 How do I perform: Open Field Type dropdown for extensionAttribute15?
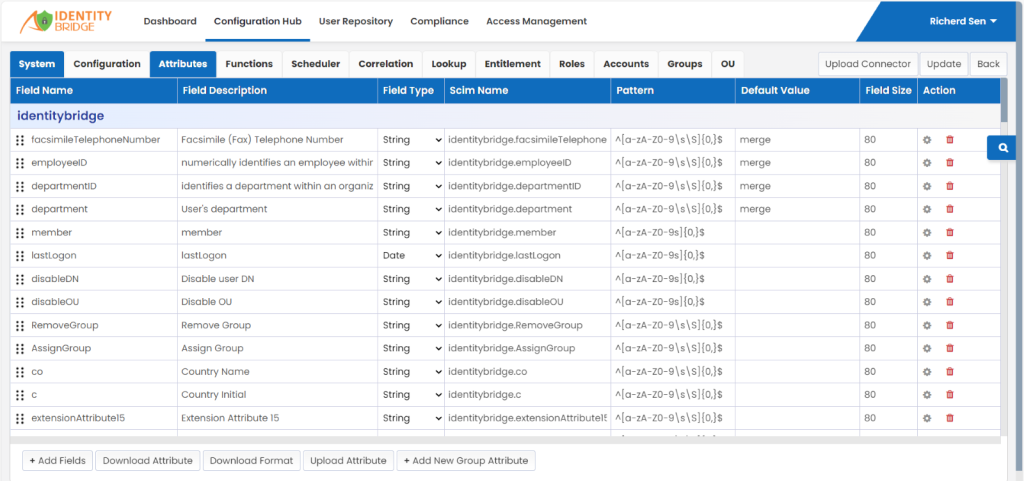click(x=411, y=418)
